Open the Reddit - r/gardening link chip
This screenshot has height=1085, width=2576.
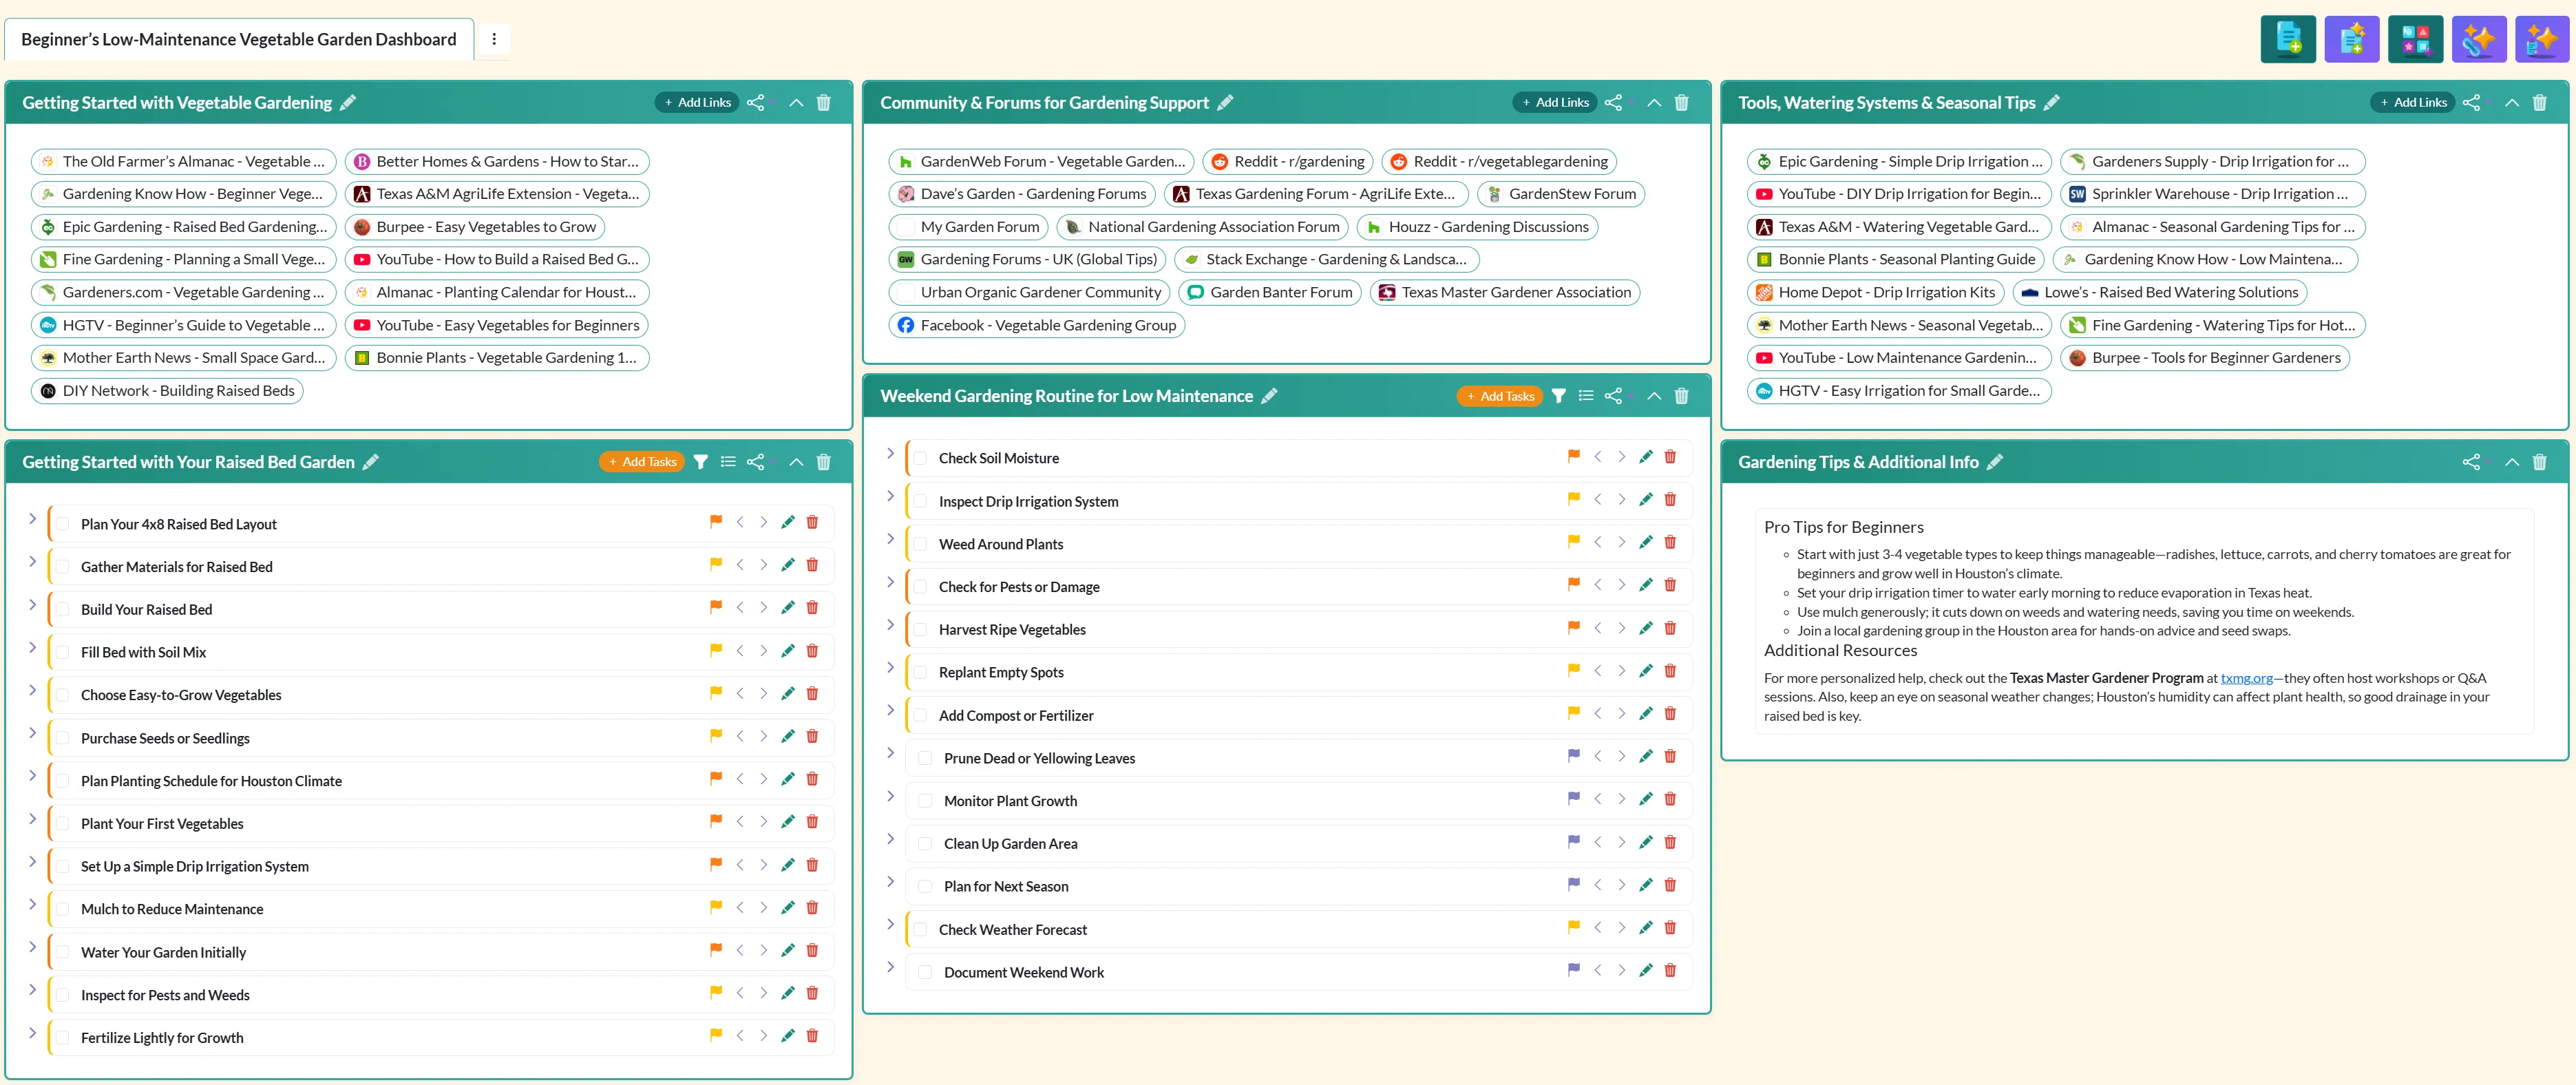pos(1287,161)
